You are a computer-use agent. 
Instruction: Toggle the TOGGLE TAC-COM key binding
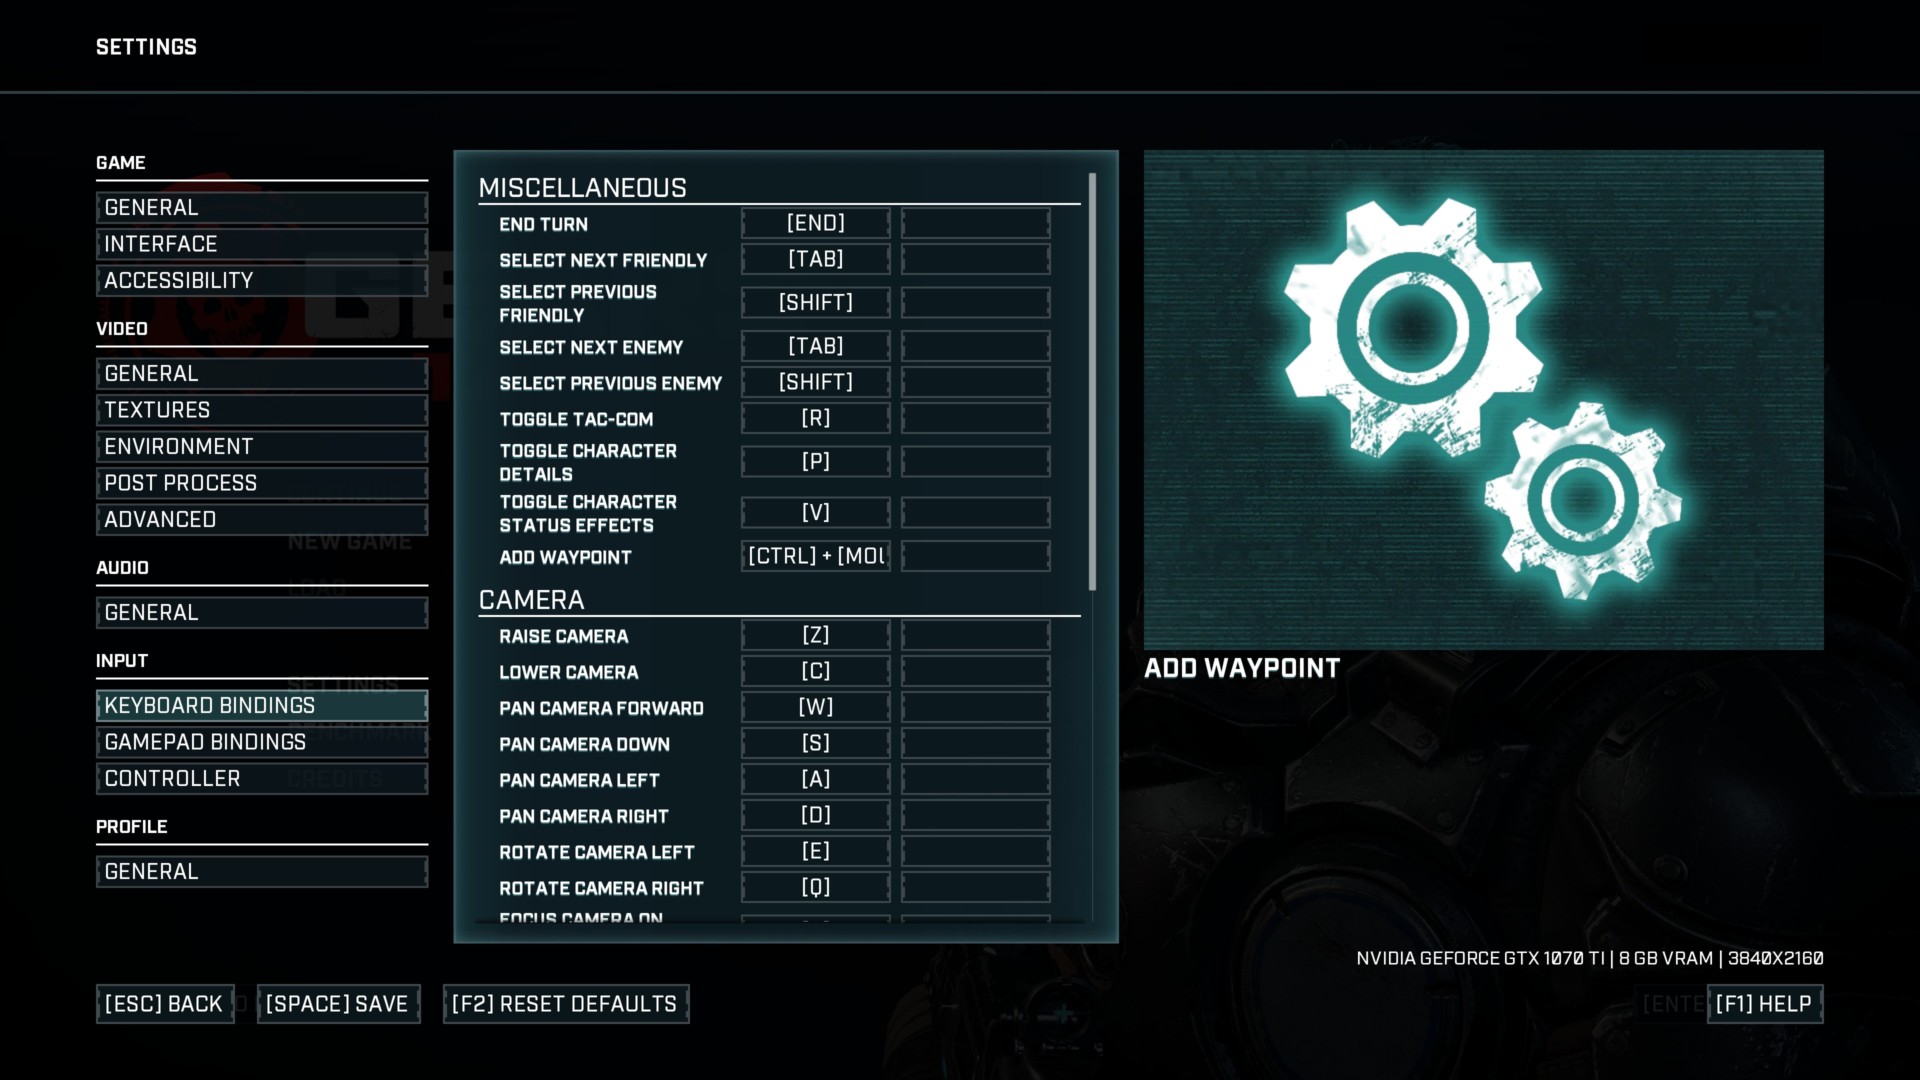[814, 418]
